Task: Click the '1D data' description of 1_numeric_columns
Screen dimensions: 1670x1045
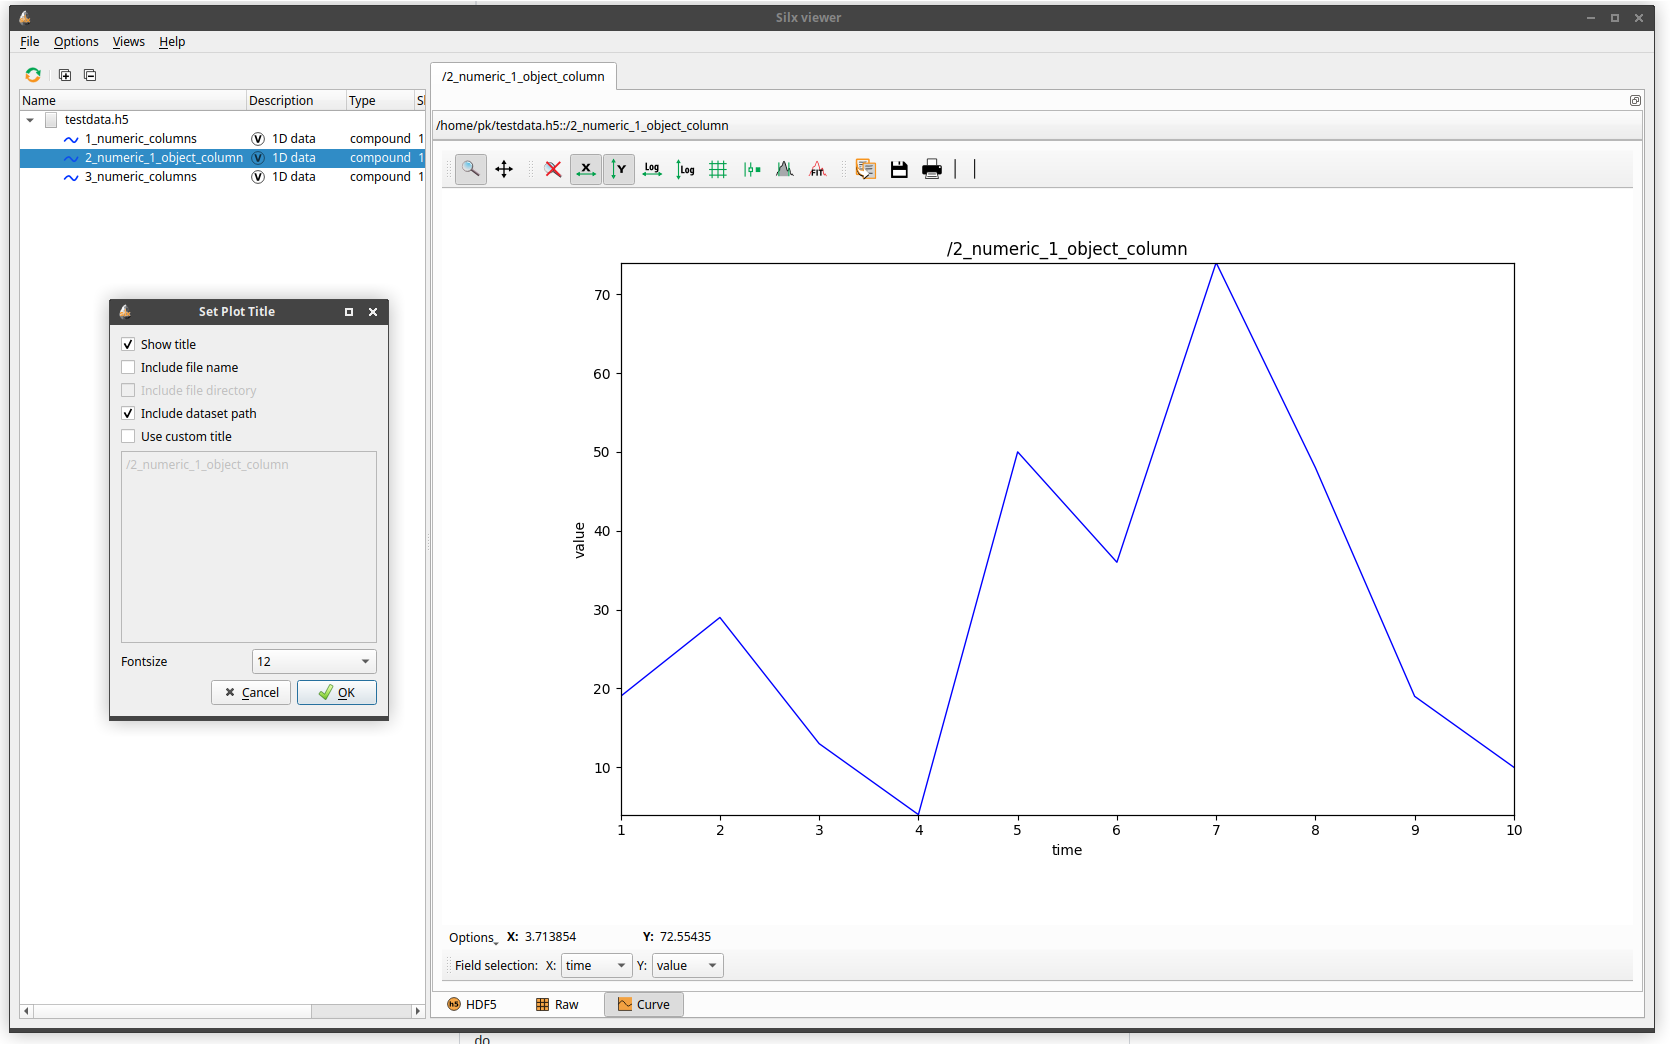Action: (294, 139)
